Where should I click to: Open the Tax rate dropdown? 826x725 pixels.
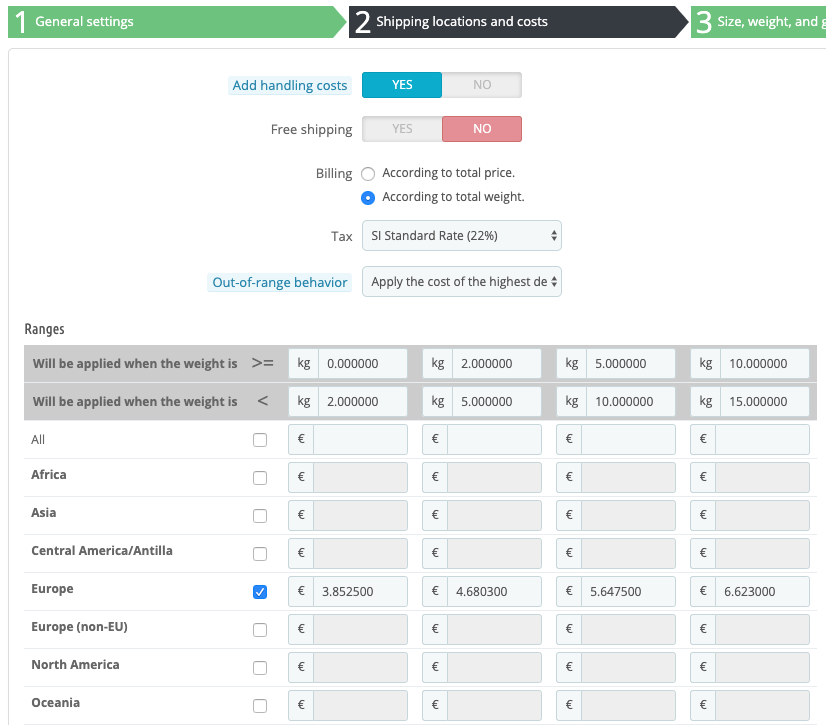point(461,236)
